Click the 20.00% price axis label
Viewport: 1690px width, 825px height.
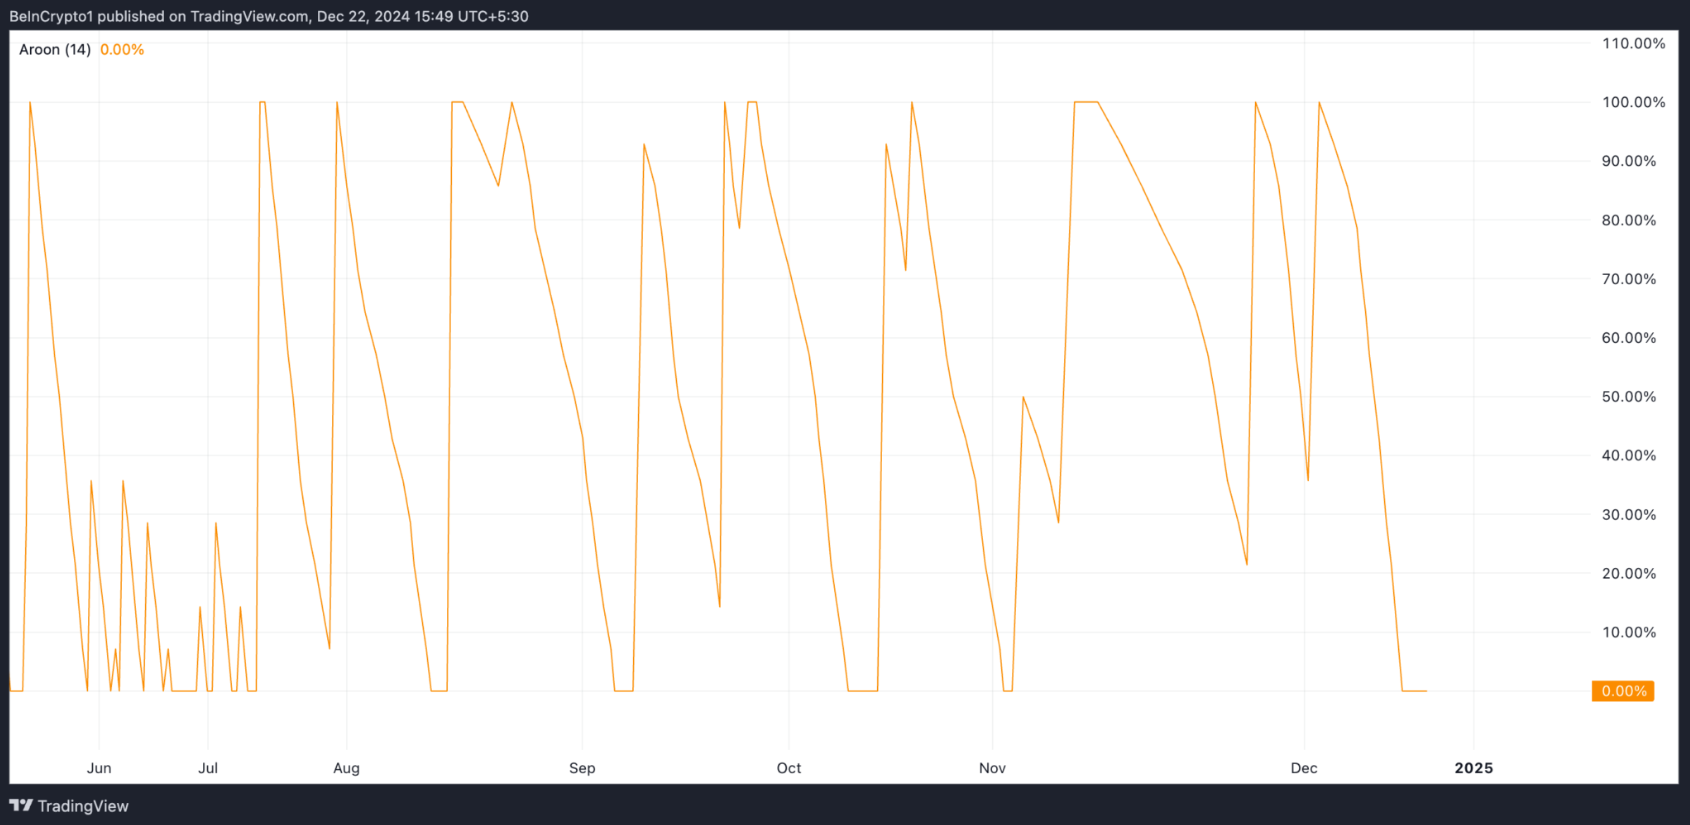pos(1629,573)
